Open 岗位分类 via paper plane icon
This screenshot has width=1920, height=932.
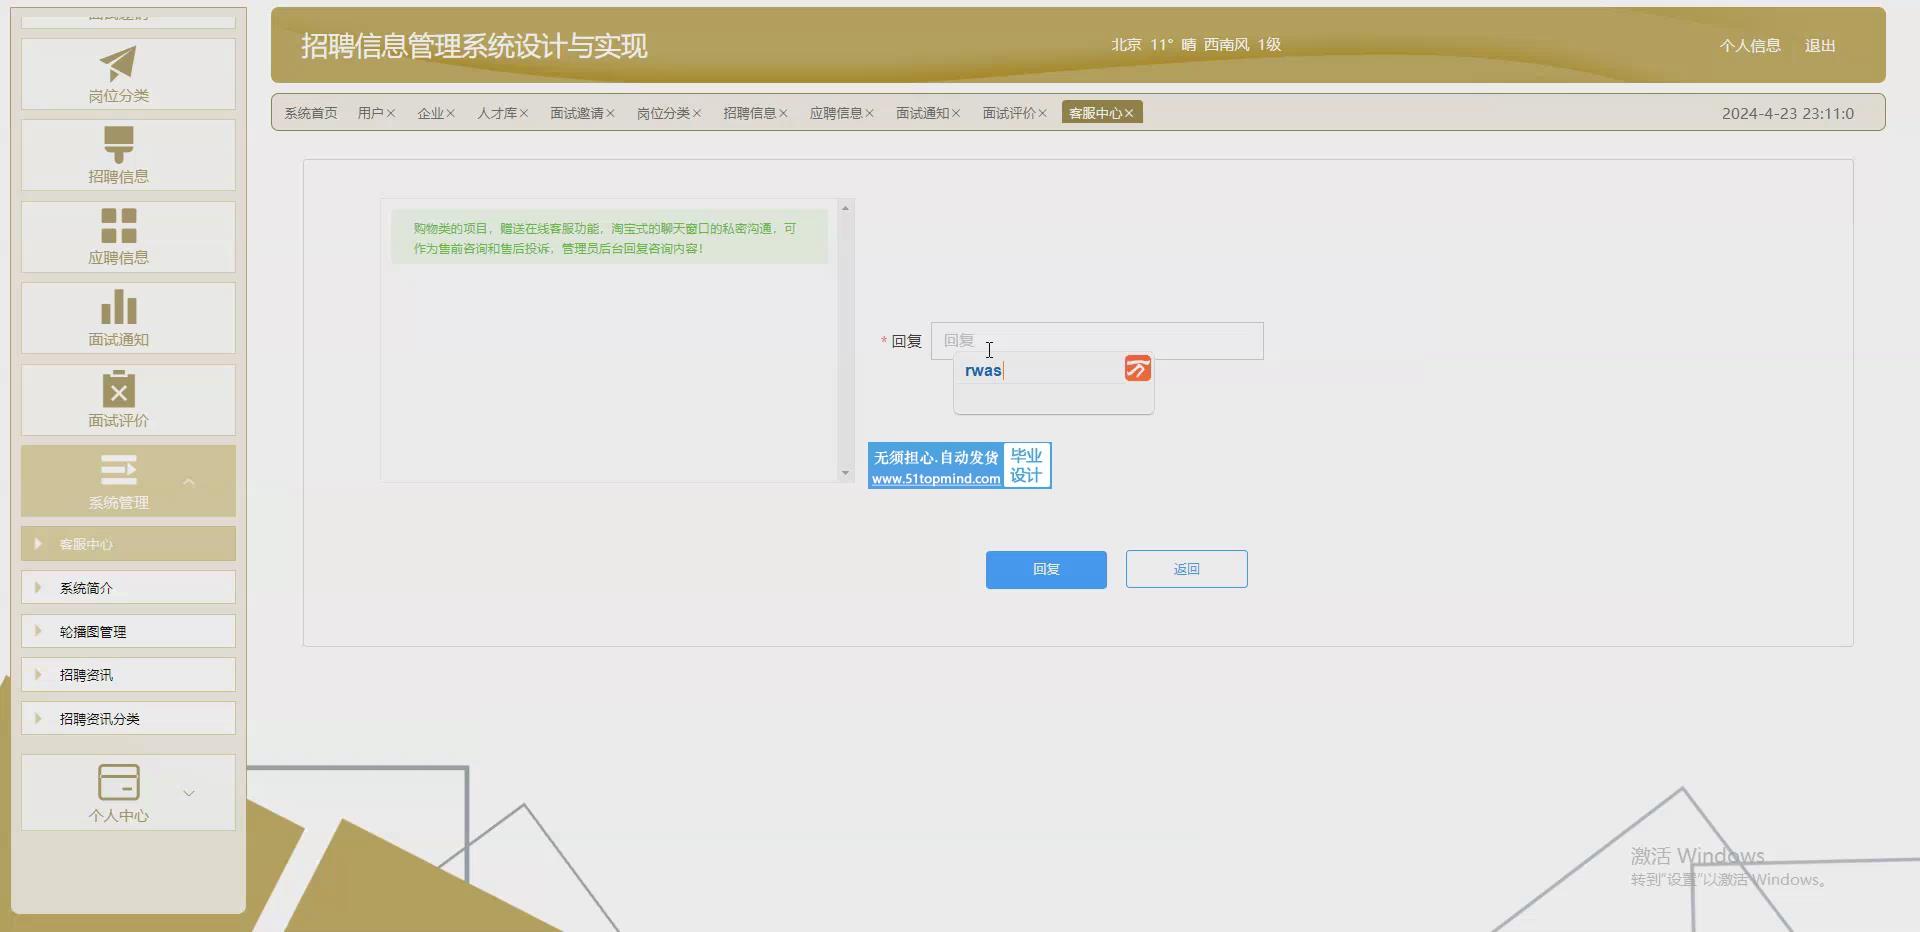118,64
